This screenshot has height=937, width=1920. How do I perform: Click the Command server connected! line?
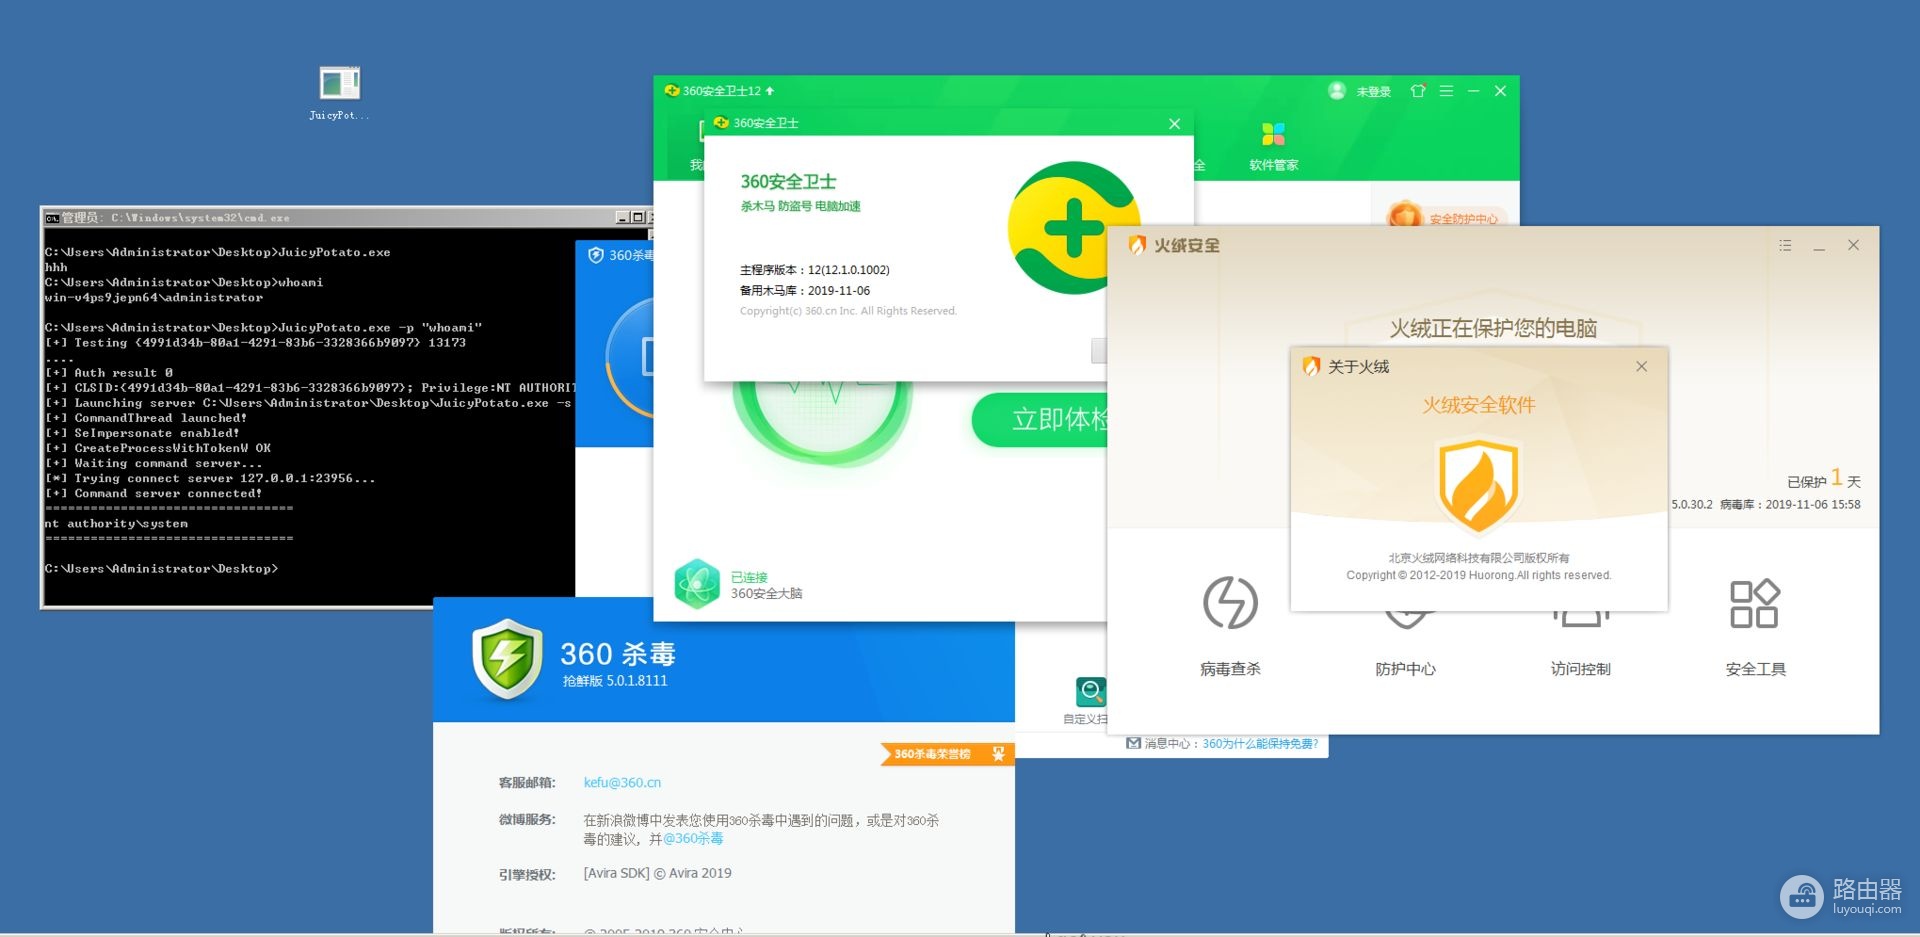pyautogui.click(x=153, y=494)
